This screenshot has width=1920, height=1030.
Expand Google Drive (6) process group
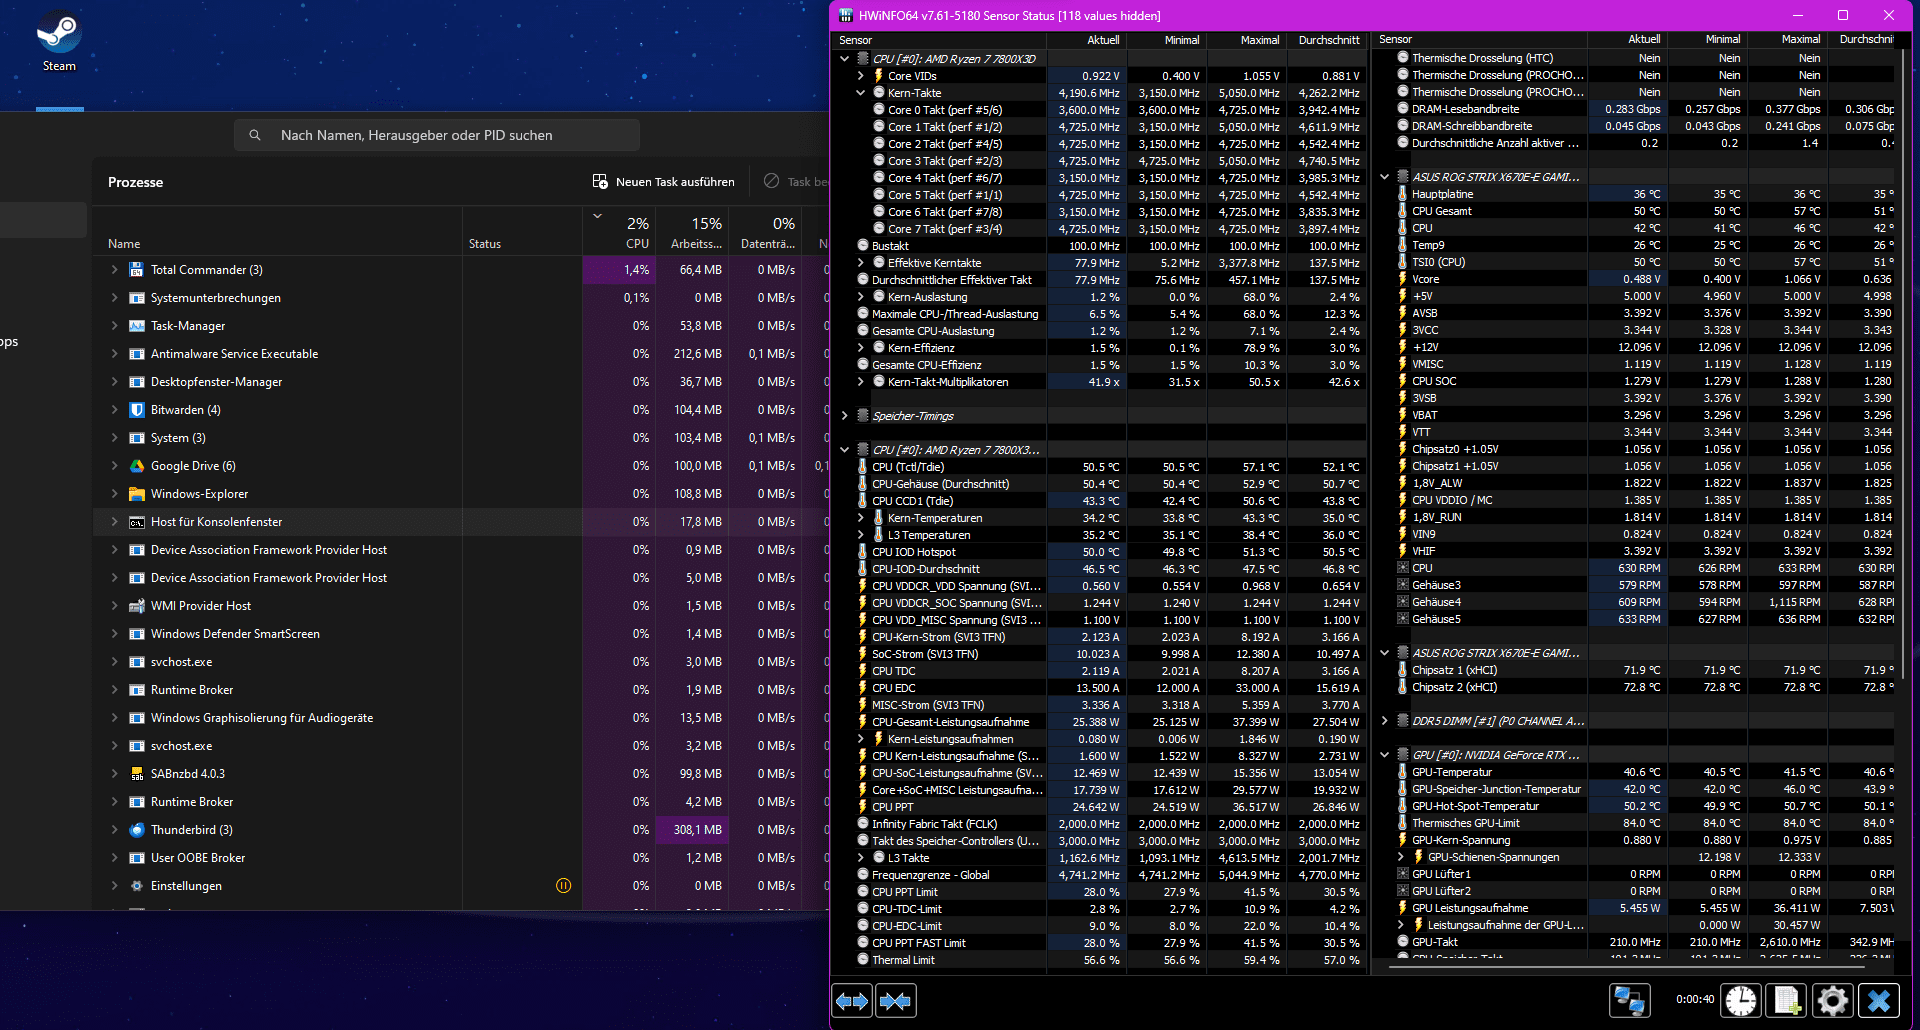(x=114, y=466)
